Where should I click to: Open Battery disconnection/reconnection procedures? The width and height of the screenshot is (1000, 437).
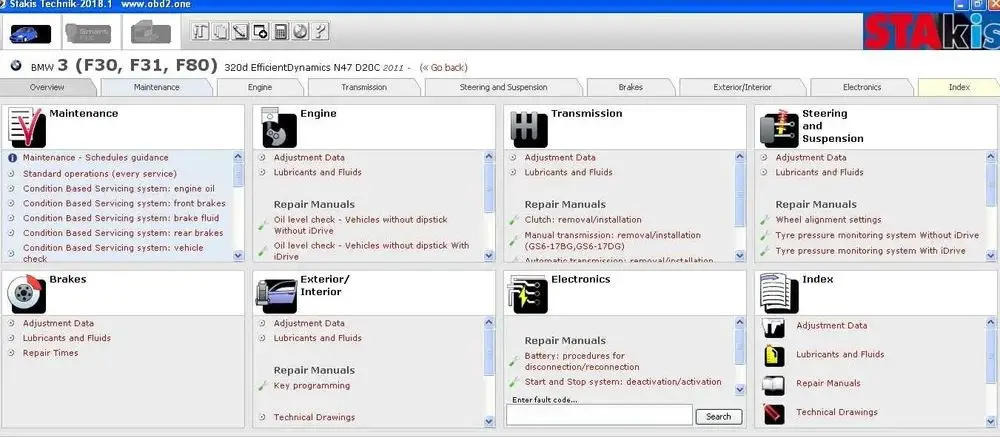point(582,361)
